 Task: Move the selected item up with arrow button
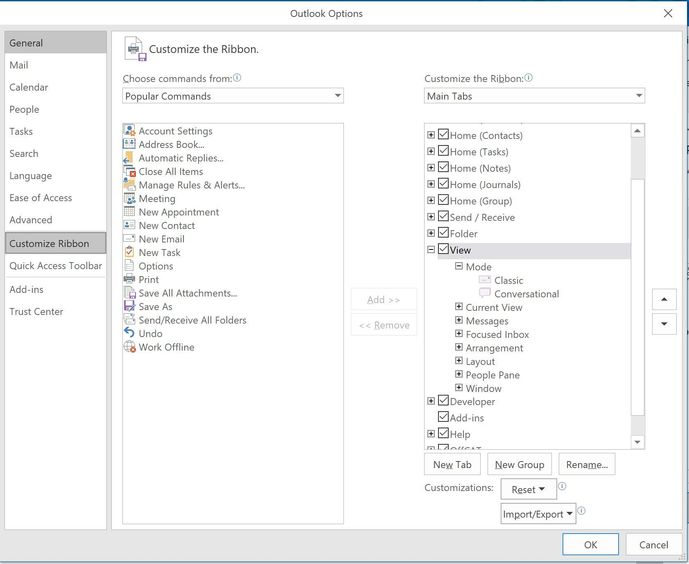pyautogui.click(x=664, y=300)
